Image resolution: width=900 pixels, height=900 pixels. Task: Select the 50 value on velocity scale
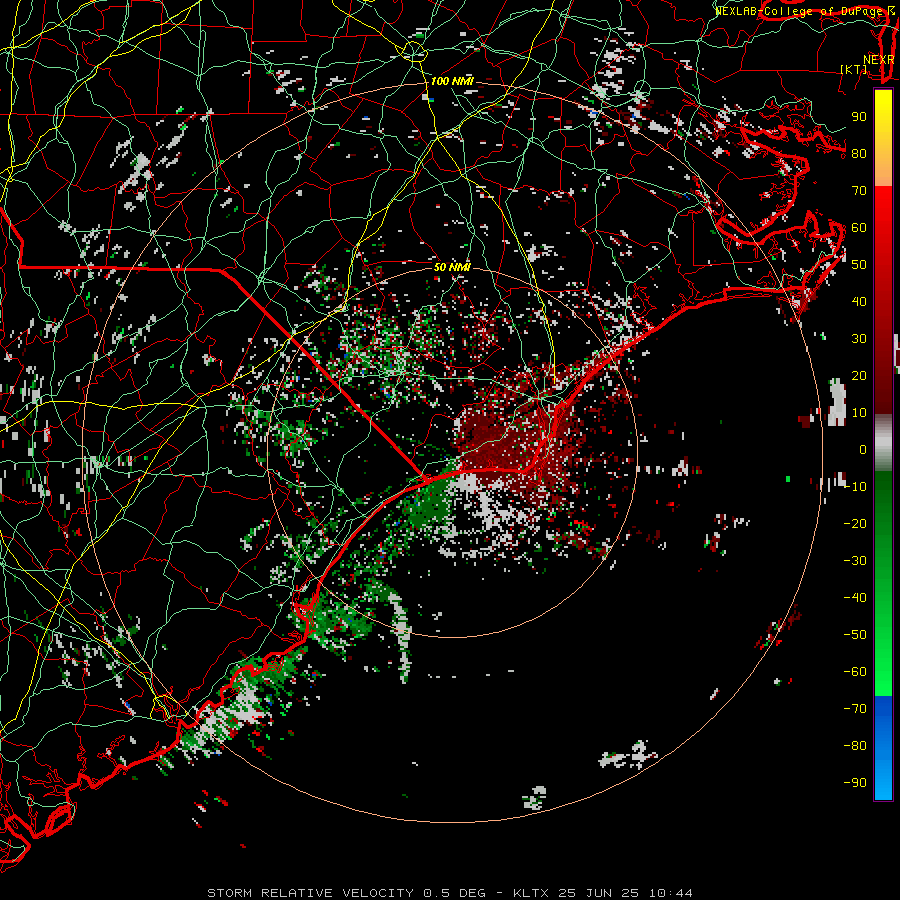pos(859,265)
